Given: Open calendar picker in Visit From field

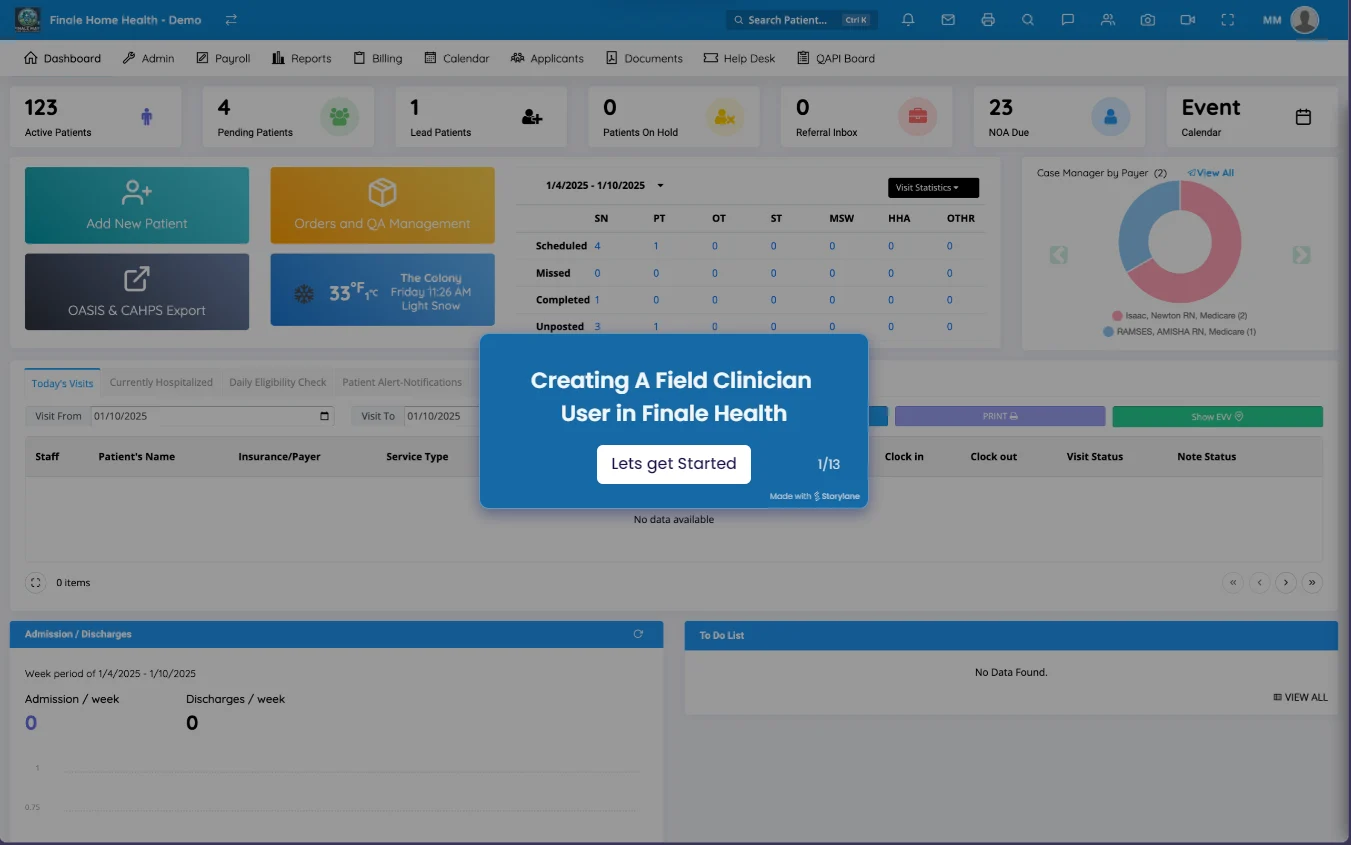Looking at the screenshot, I should [x=324, y=416].
